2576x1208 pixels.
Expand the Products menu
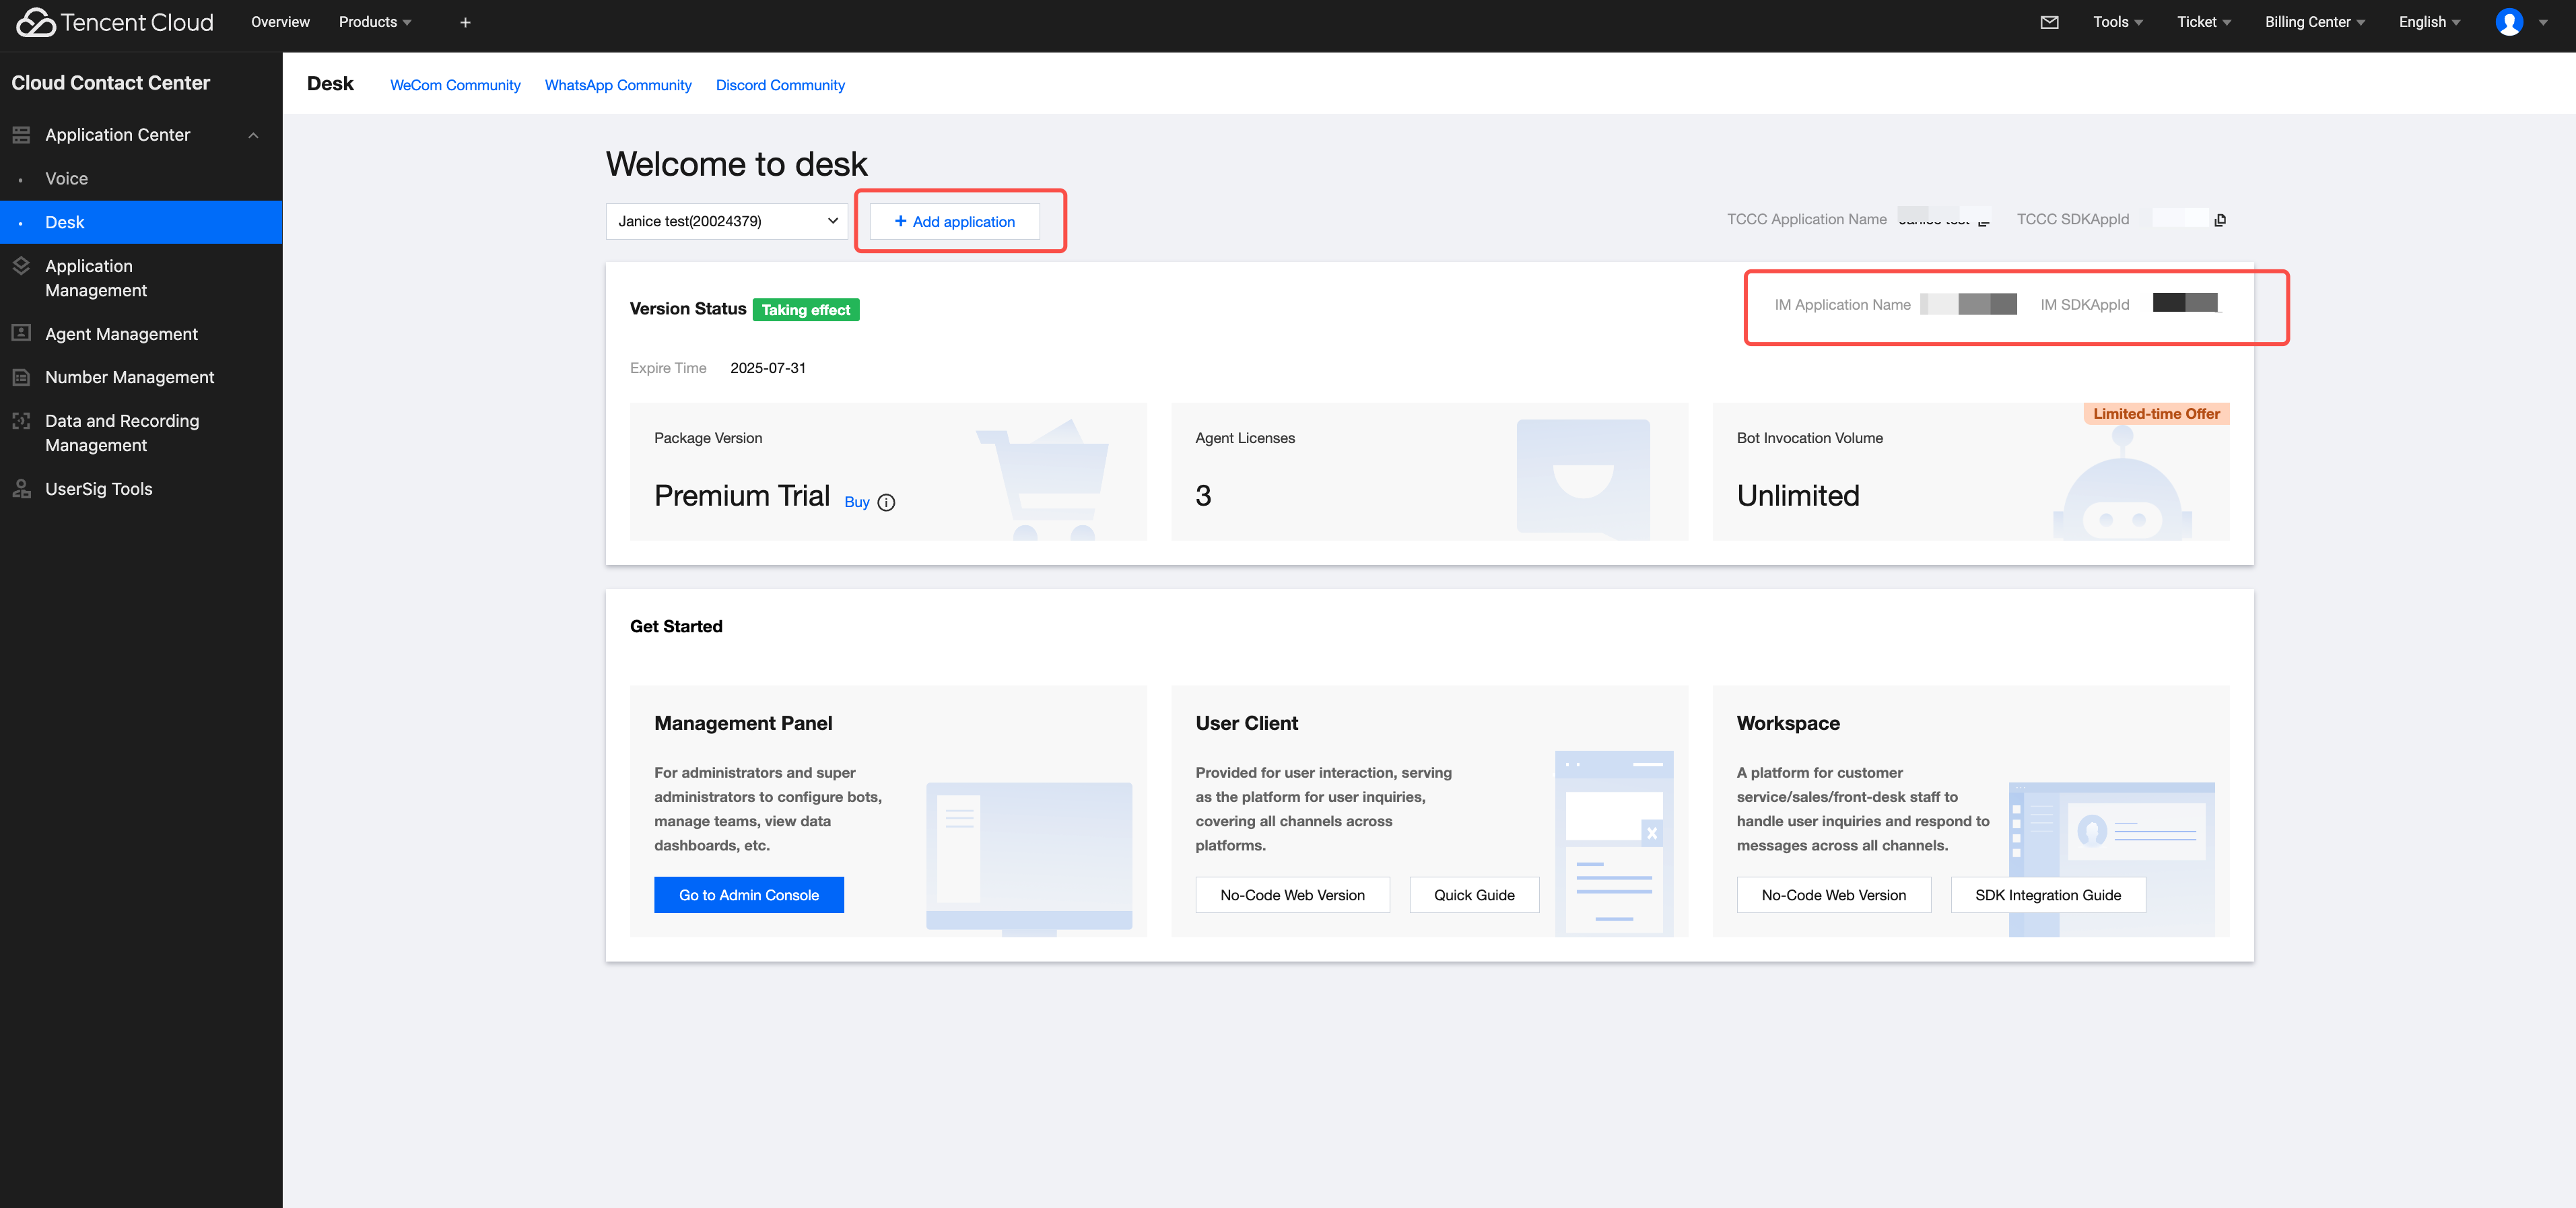point(374,22)
